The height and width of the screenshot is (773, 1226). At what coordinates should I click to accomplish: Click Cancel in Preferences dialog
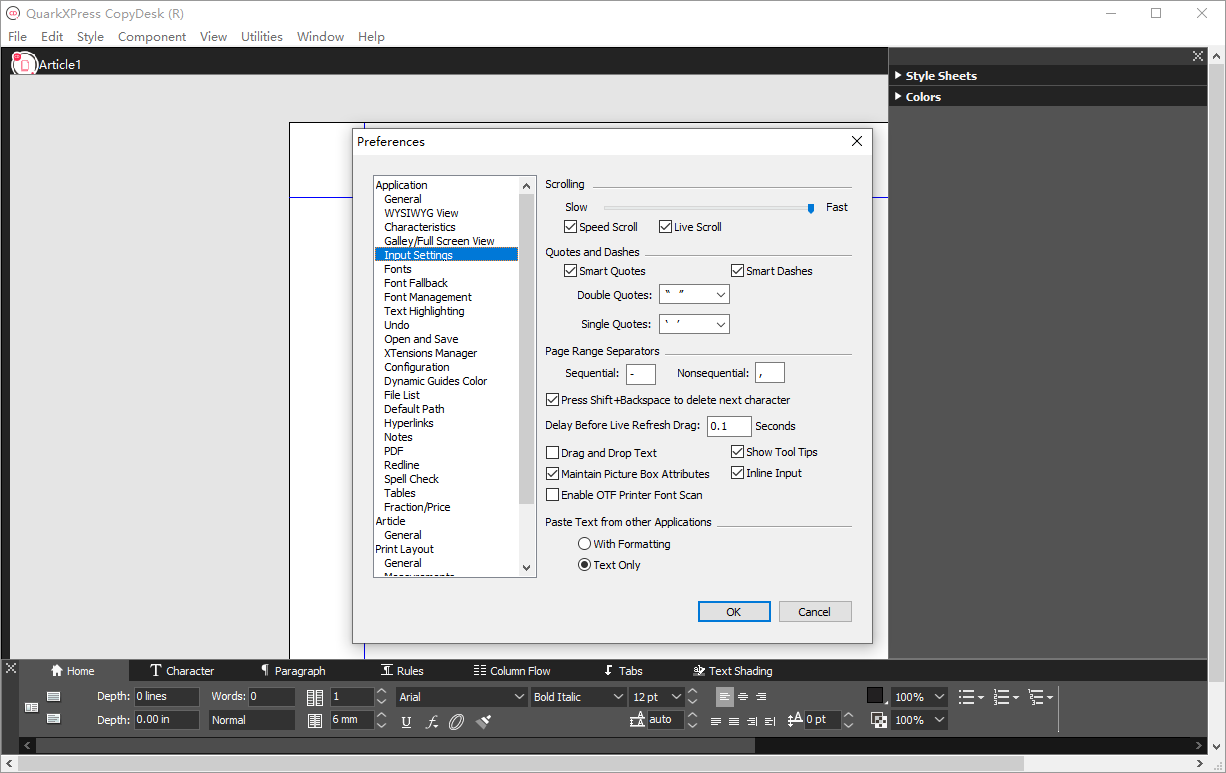814,612
